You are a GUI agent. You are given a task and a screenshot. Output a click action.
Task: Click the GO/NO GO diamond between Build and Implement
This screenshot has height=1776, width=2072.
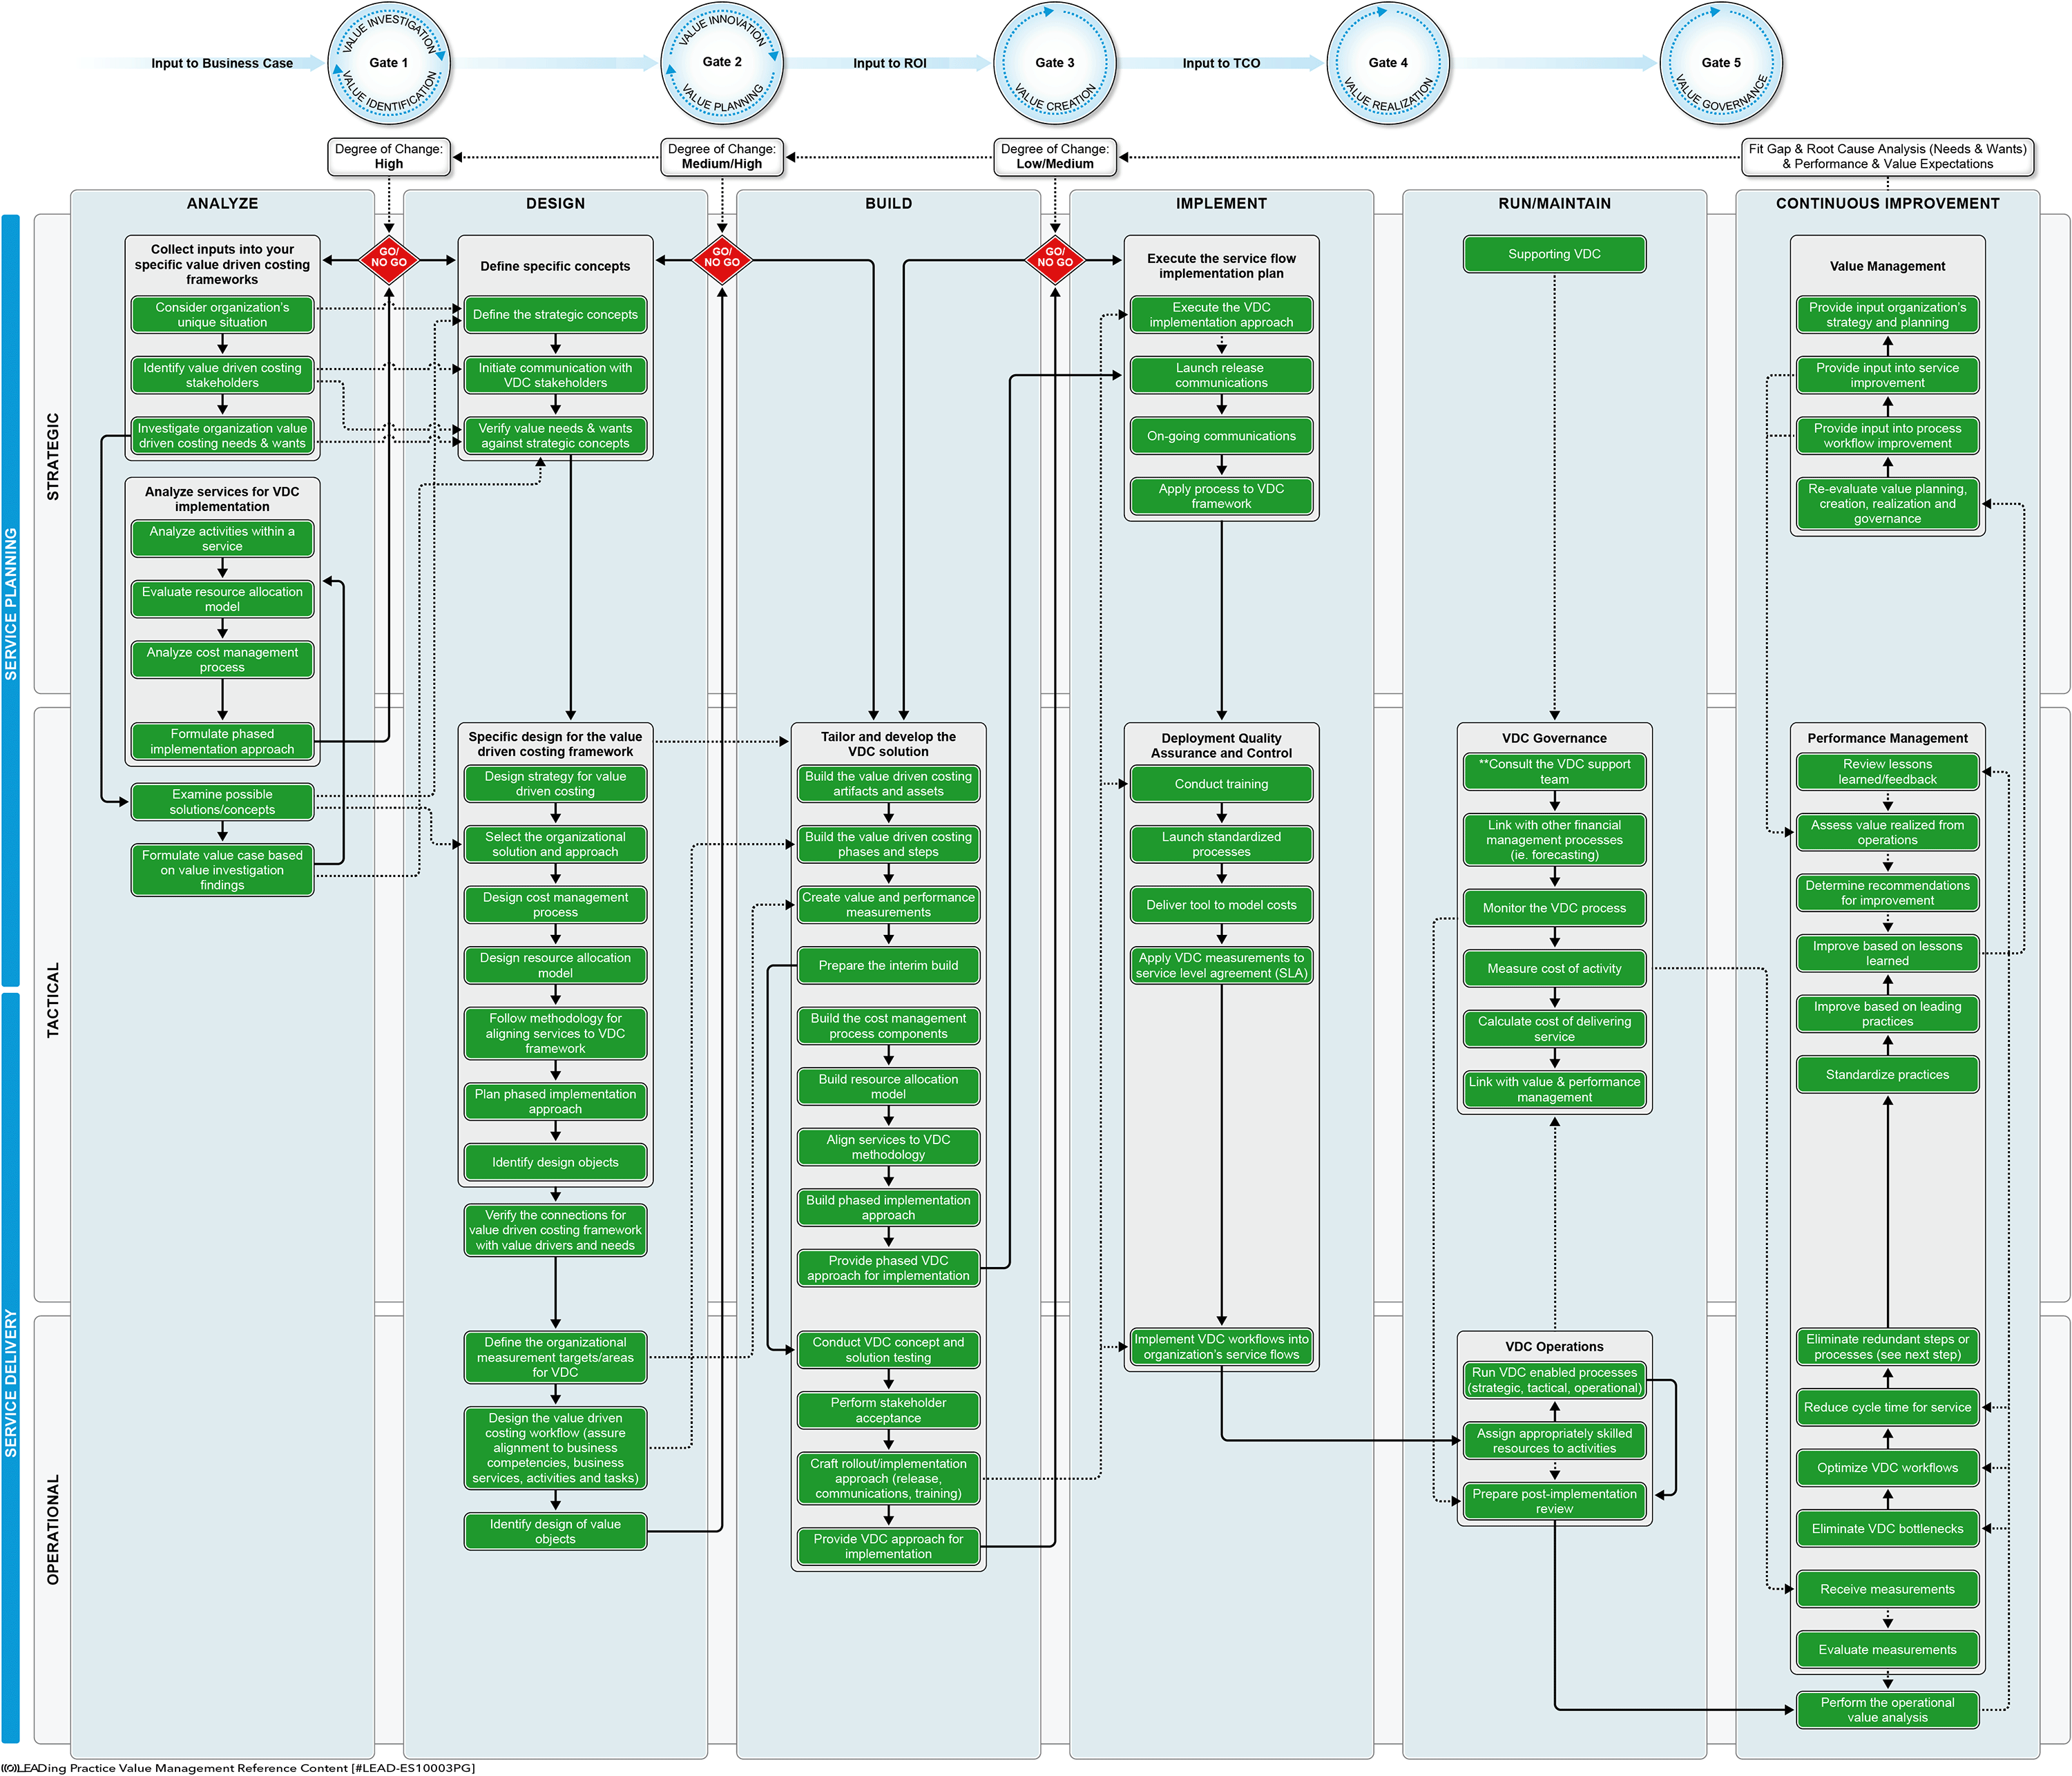pos(1055,261)
